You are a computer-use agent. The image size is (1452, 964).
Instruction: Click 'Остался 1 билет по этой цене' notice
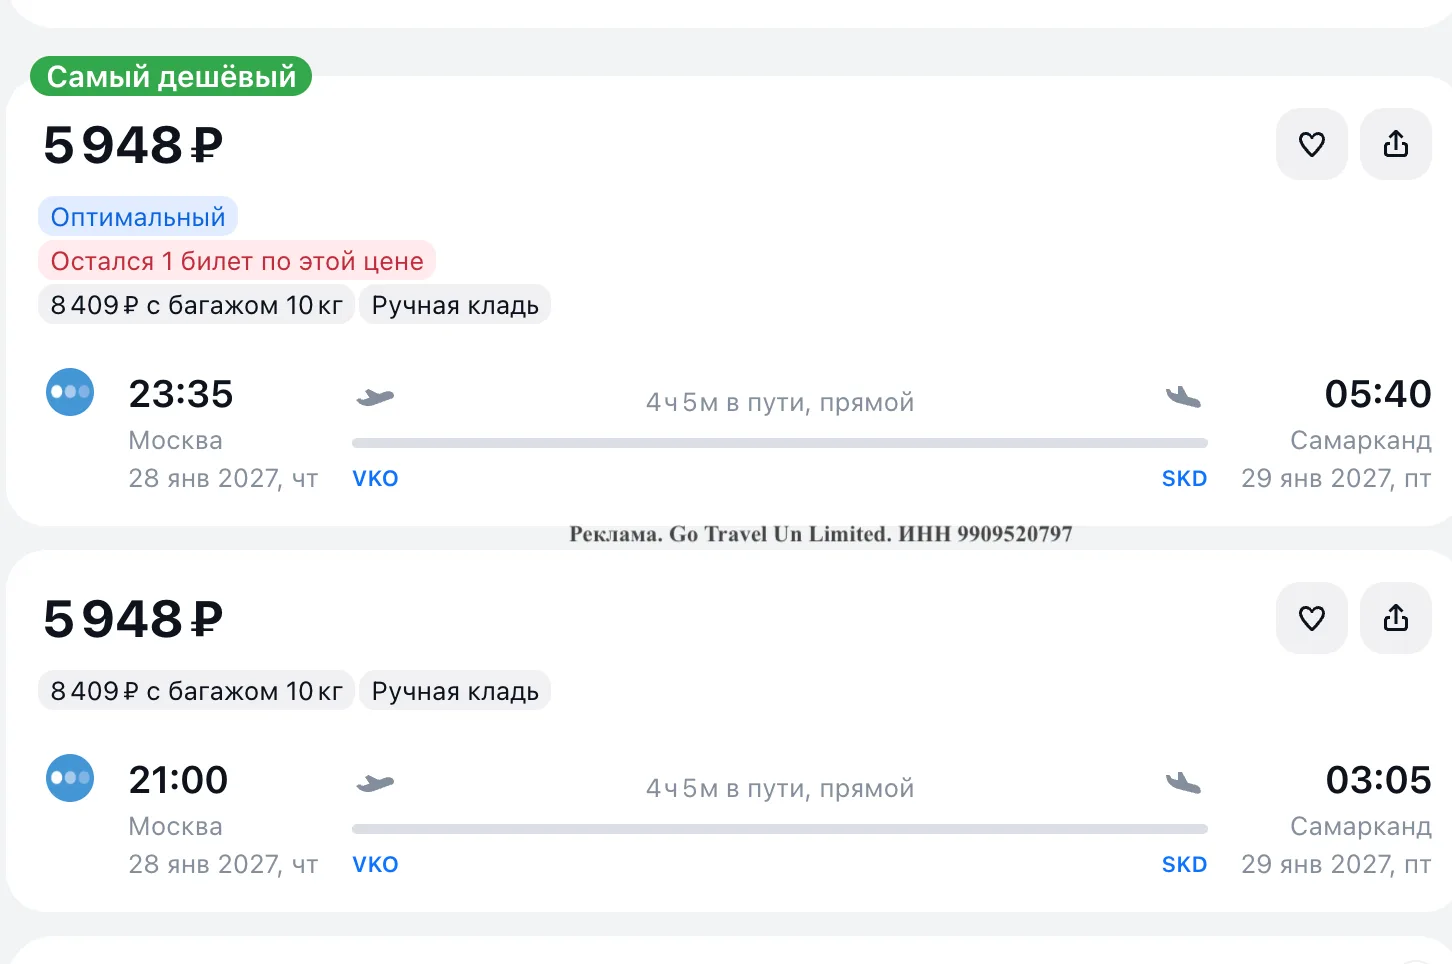click(x=237, y=261)
